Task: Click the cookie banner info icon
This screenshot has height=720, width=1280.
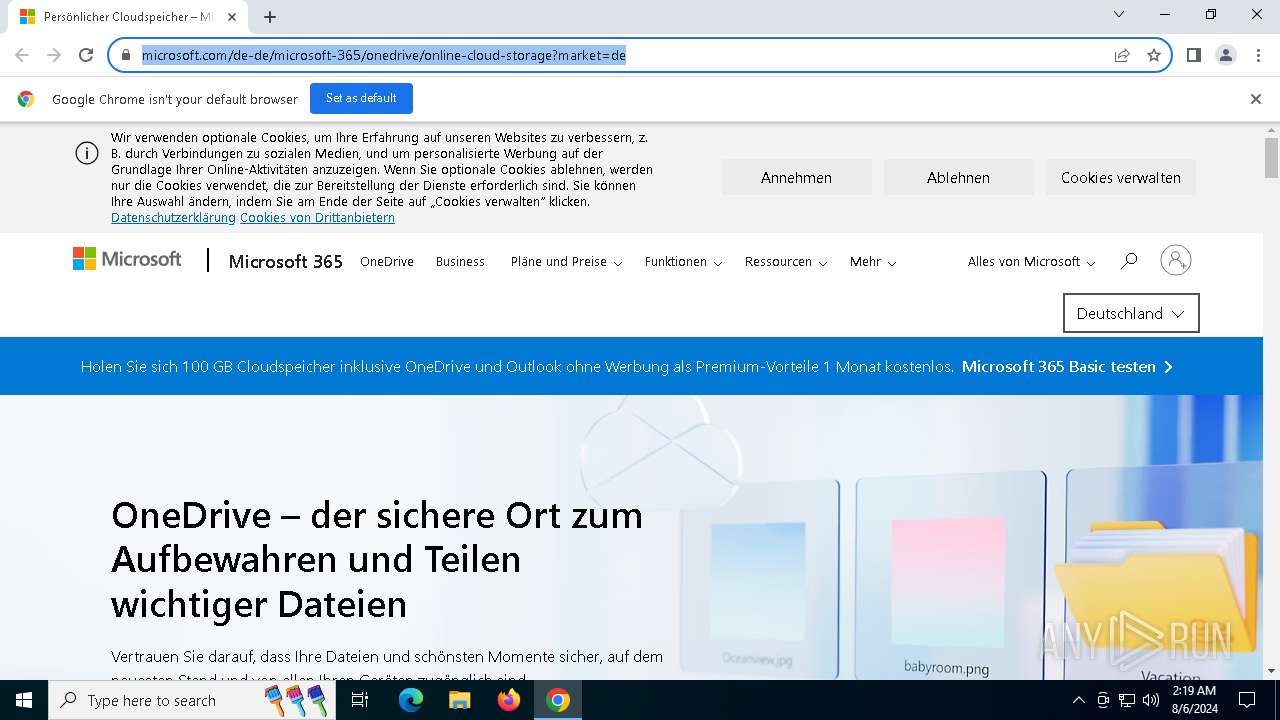Action: coord(87,153)
